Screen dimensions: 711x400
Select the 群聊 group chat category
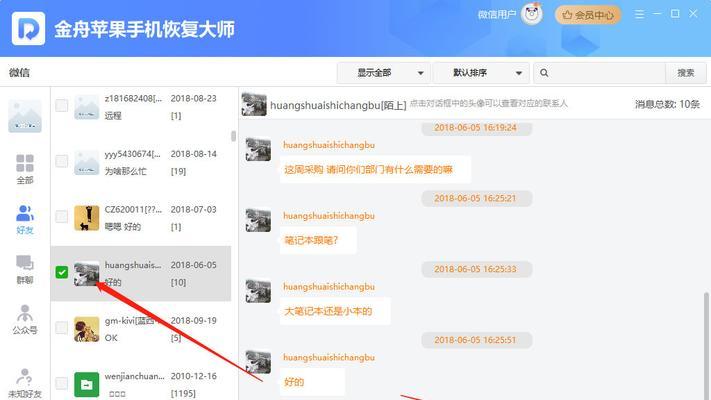click(x=25, y=269)
